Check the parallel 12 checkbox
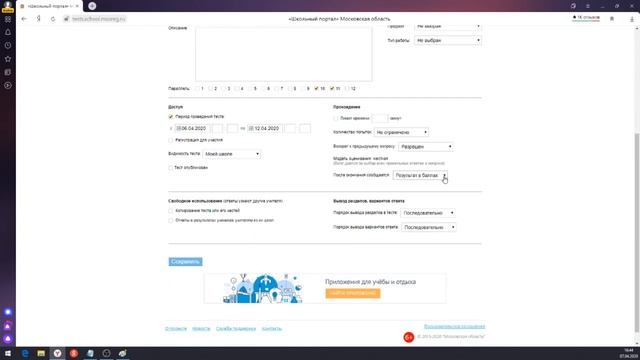640x360 pixels. tap(347, 89)
